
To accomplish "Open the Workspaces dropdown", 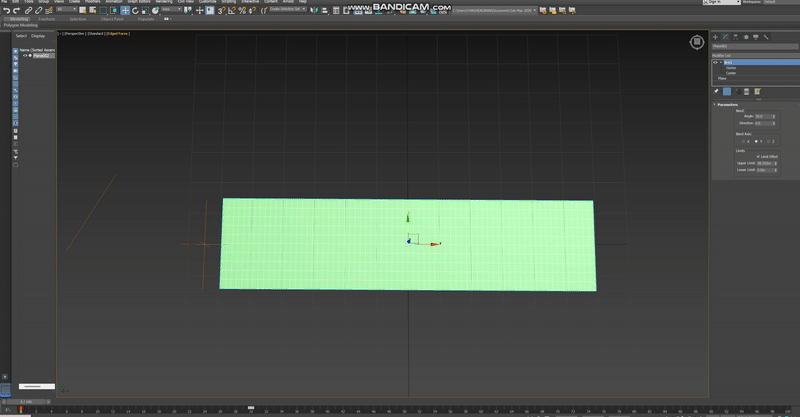I will [x=780, y=2].
